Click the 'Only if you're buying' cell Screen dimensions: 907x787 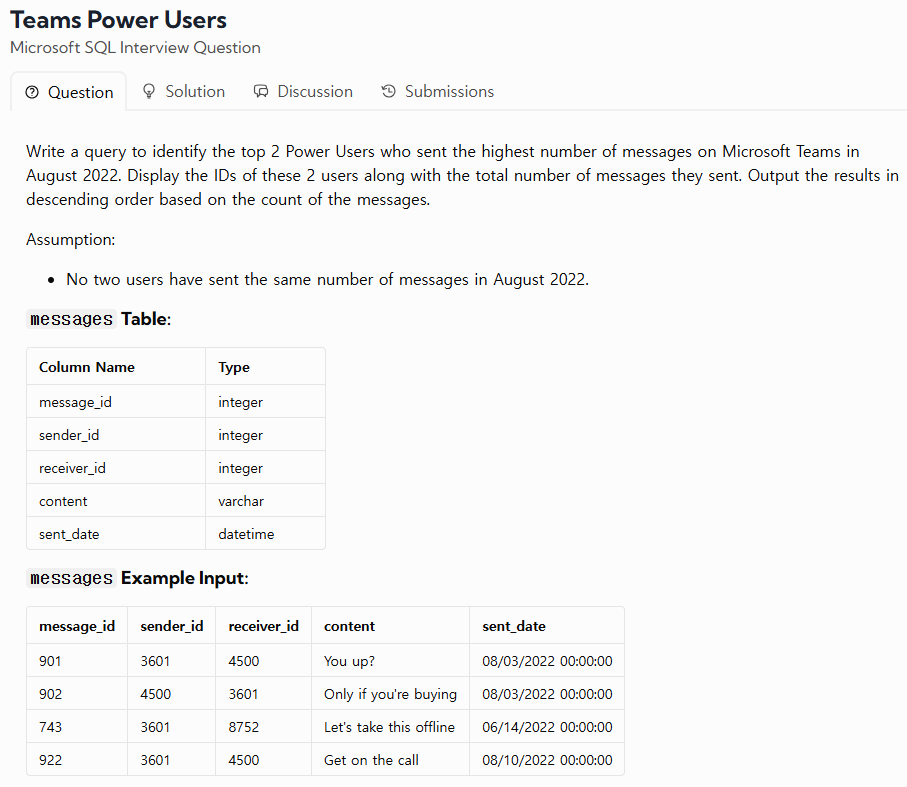coord(390,694)
